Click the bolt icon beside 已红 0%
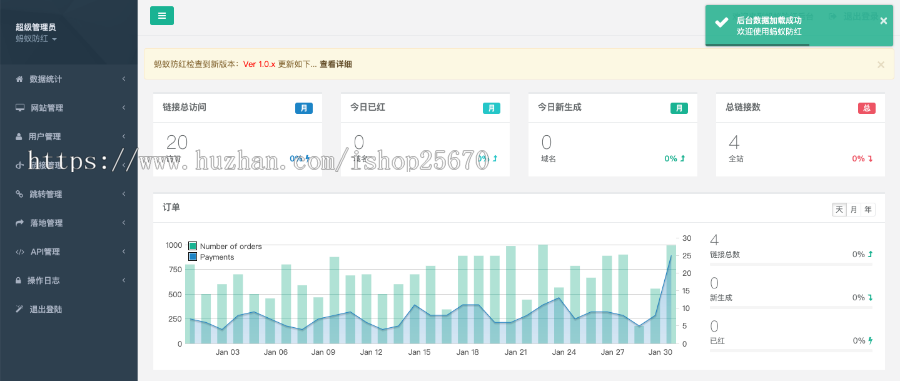 870,340
